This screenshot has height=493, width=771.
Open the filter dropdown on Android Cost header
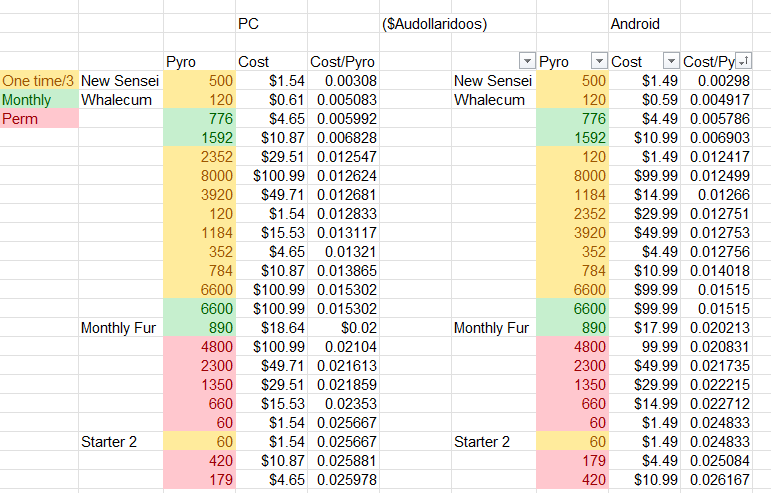671,61
